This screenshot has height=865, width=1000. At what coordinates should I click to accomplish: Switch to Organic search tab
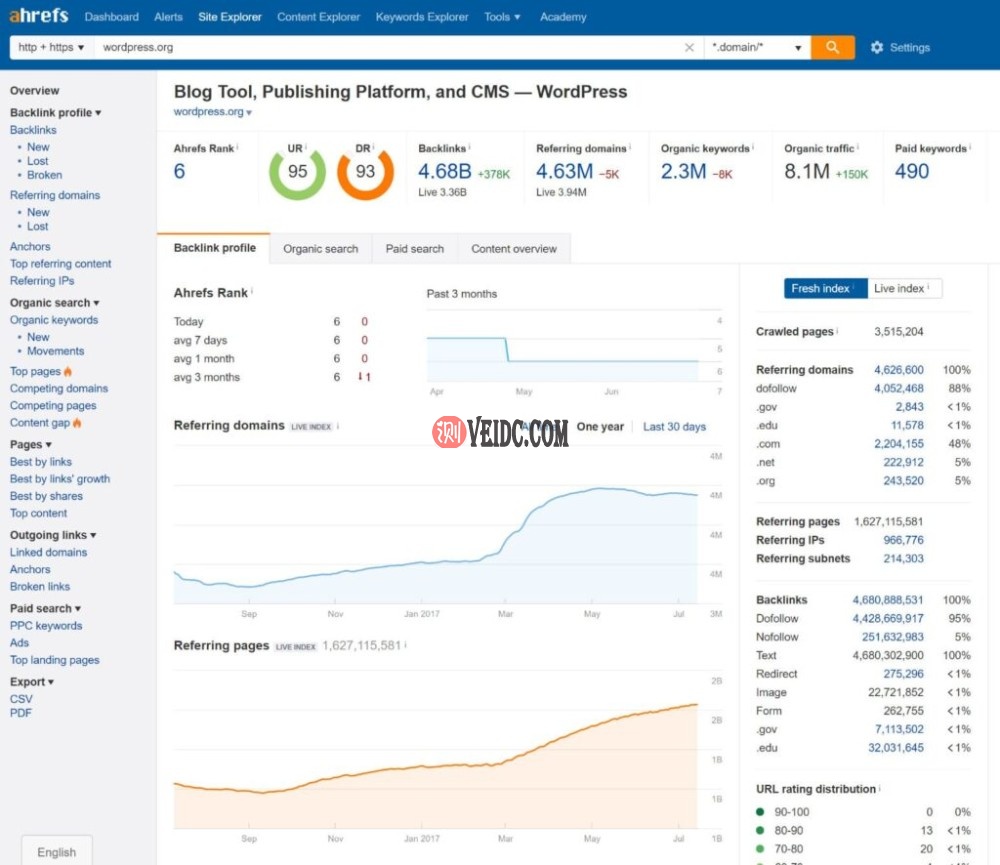click(x=320, y=249)
